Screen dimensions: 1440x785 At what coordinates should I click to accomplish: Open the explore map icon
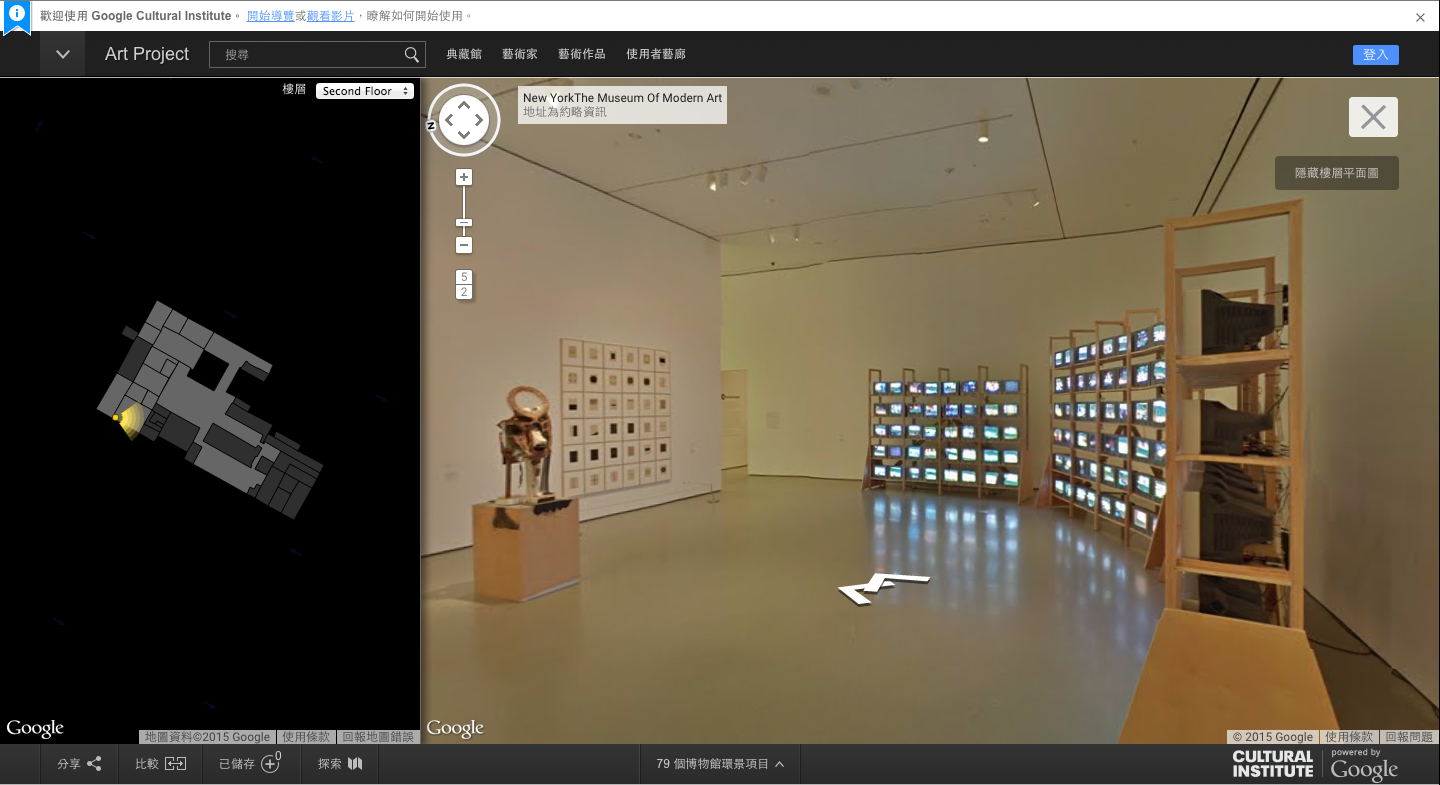(355, 764)
